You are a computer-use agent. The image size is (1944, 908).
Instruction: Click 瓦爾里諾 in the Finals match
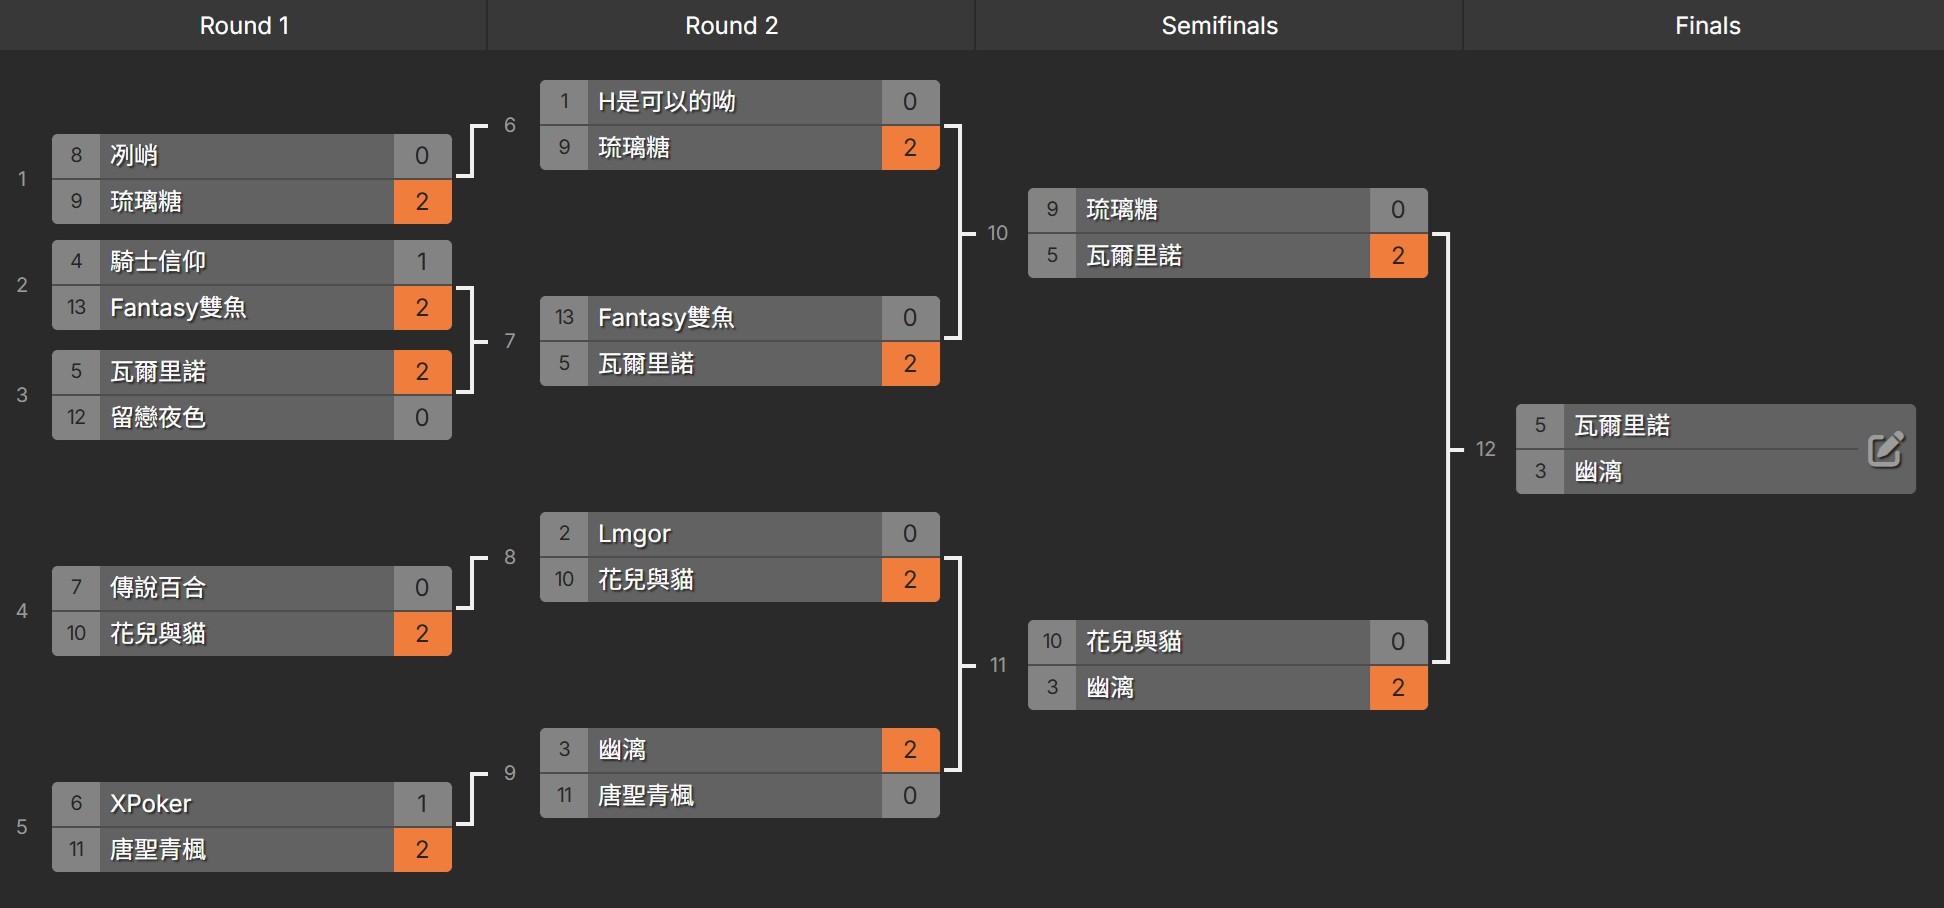[1621, 426]
